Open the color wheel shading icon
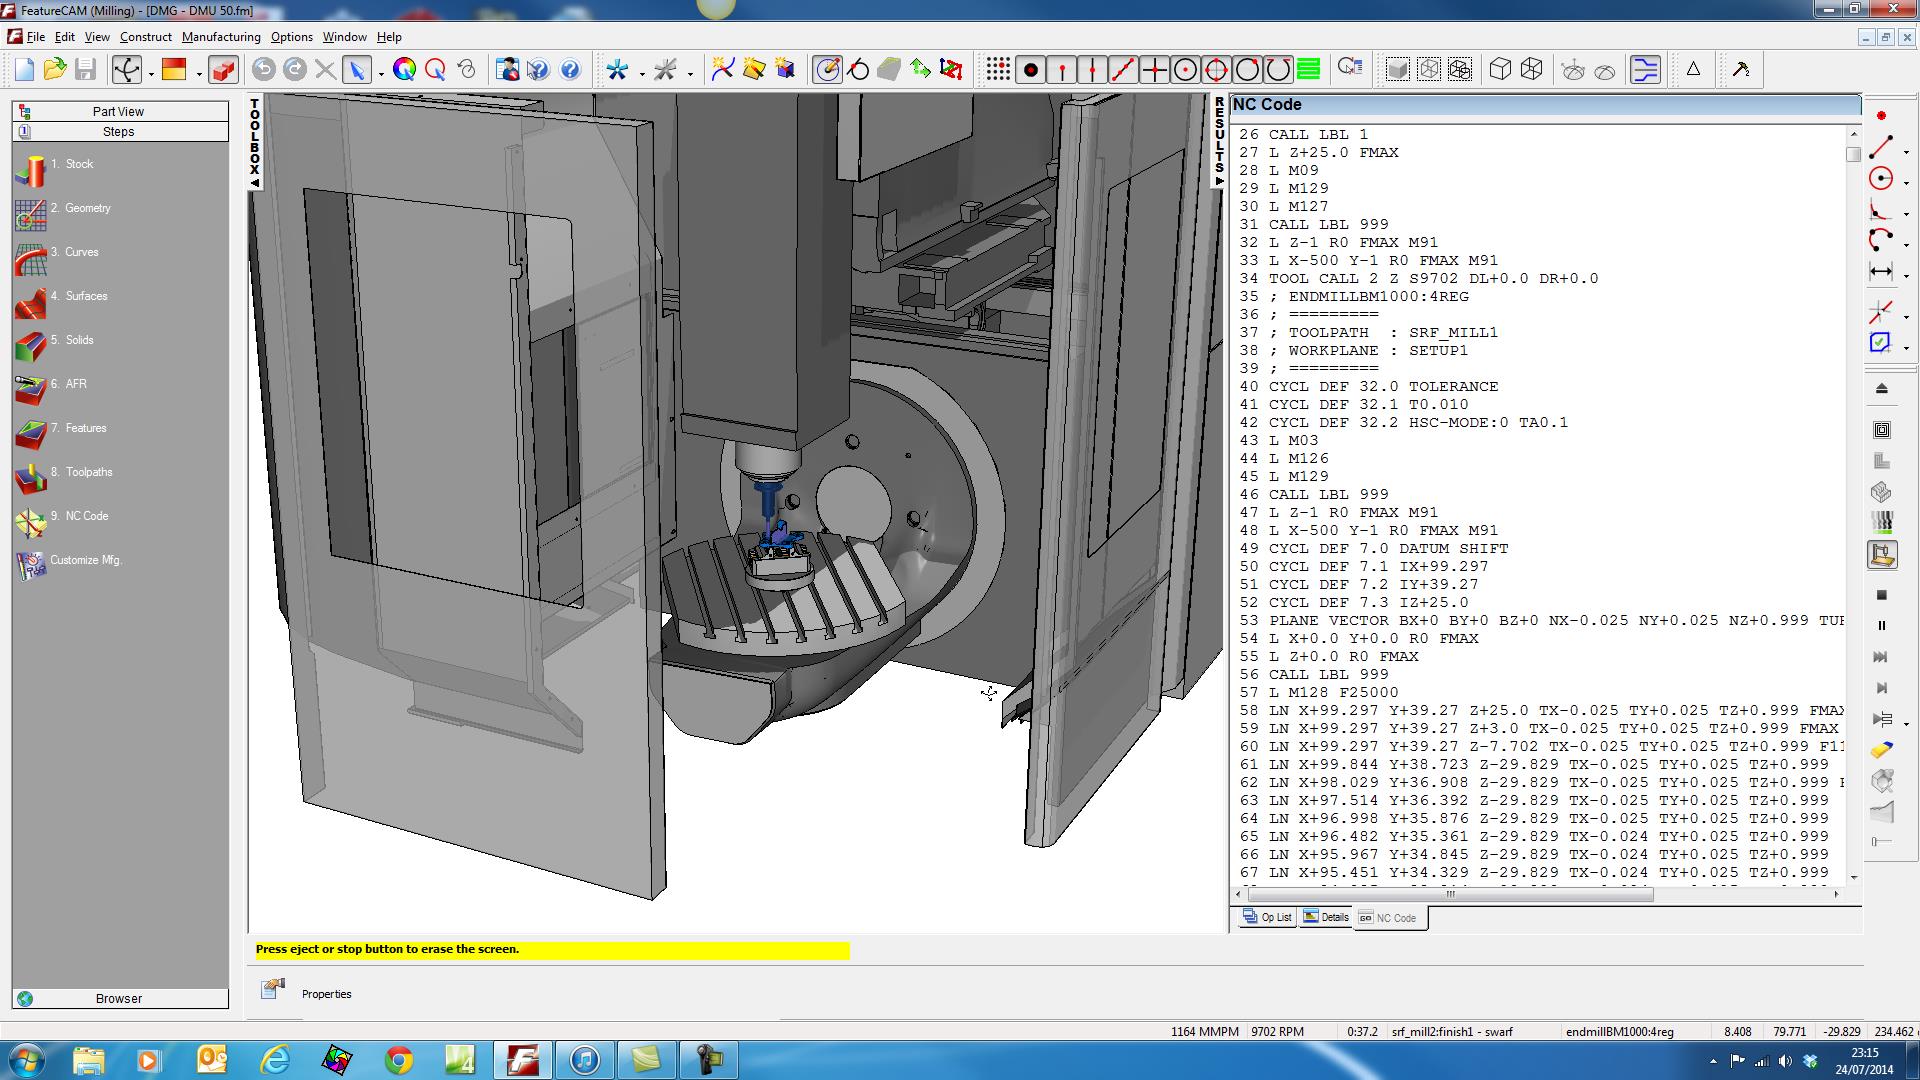Image resolution: width=1920 pixels, height=1080 pixels. (x=404, y=69)
